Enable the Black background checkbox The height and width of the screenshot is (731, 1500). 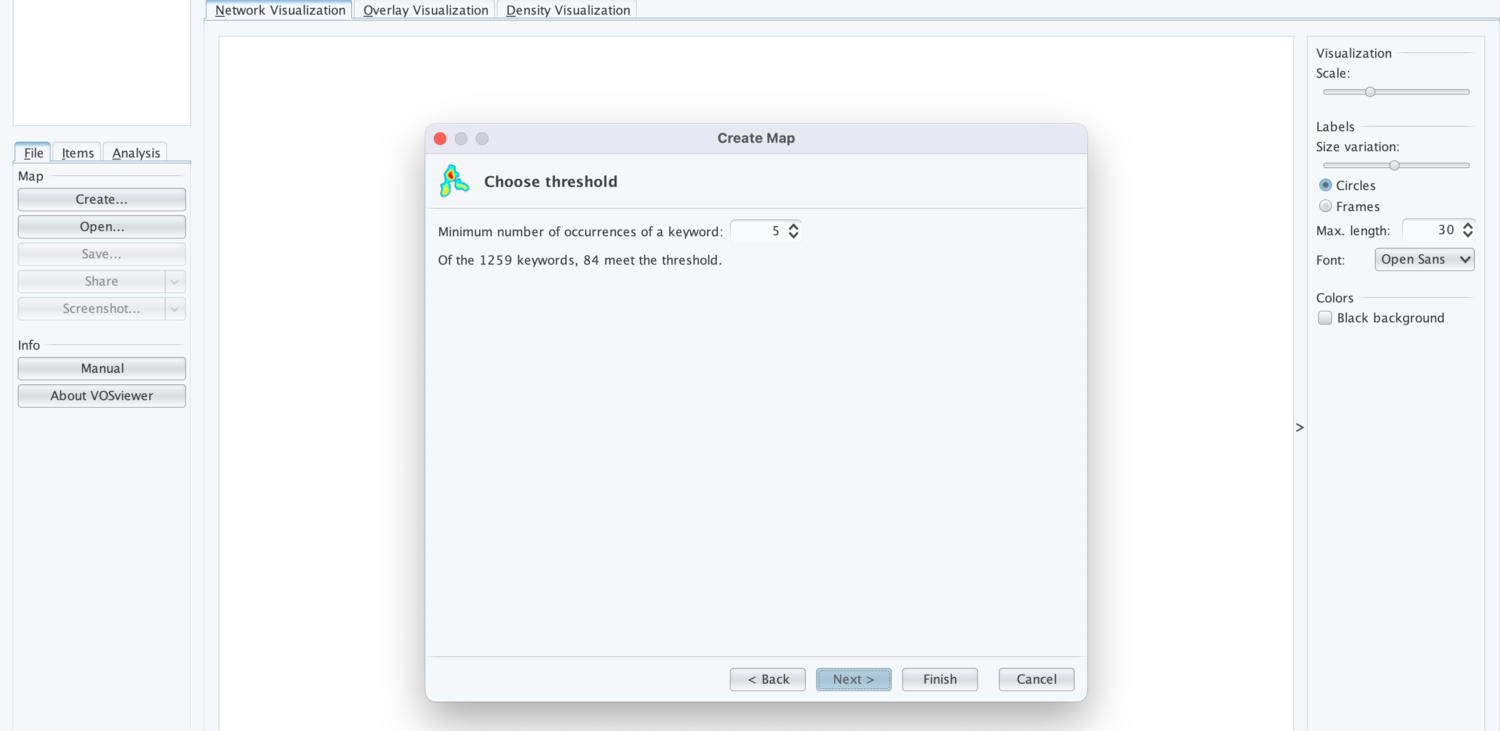(x=1325, y=318)
